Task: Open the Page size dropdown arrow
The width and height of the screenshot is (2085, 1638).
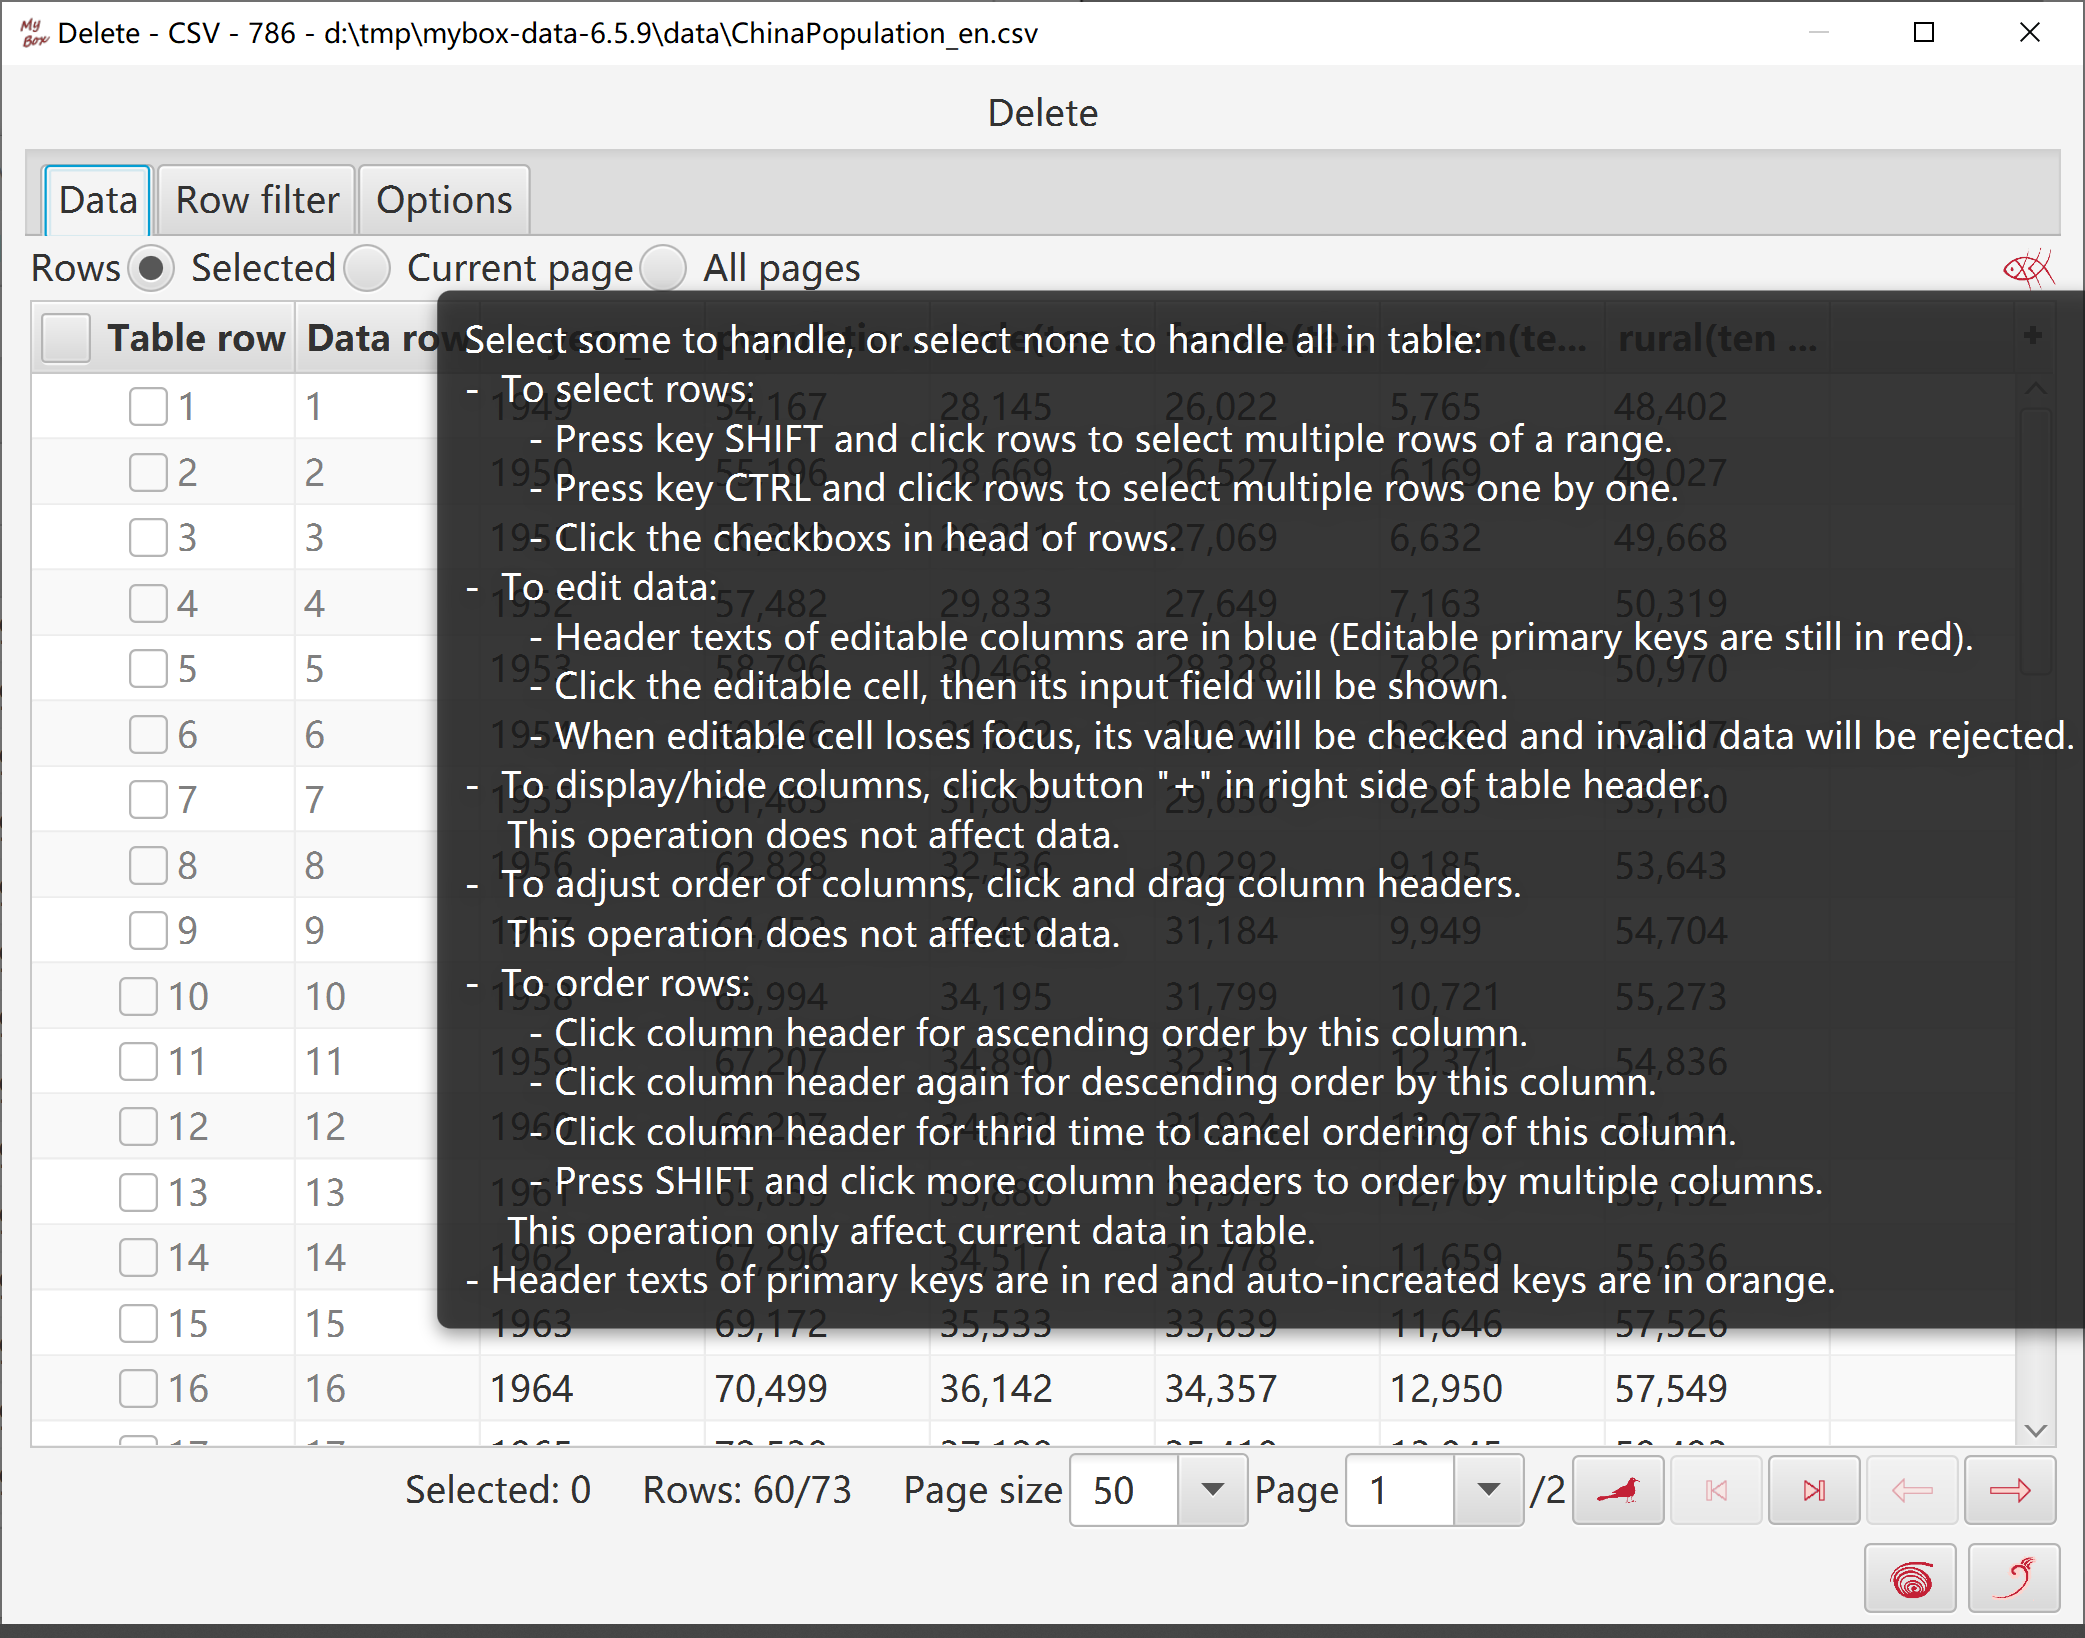Action: click(1212, 1490)
